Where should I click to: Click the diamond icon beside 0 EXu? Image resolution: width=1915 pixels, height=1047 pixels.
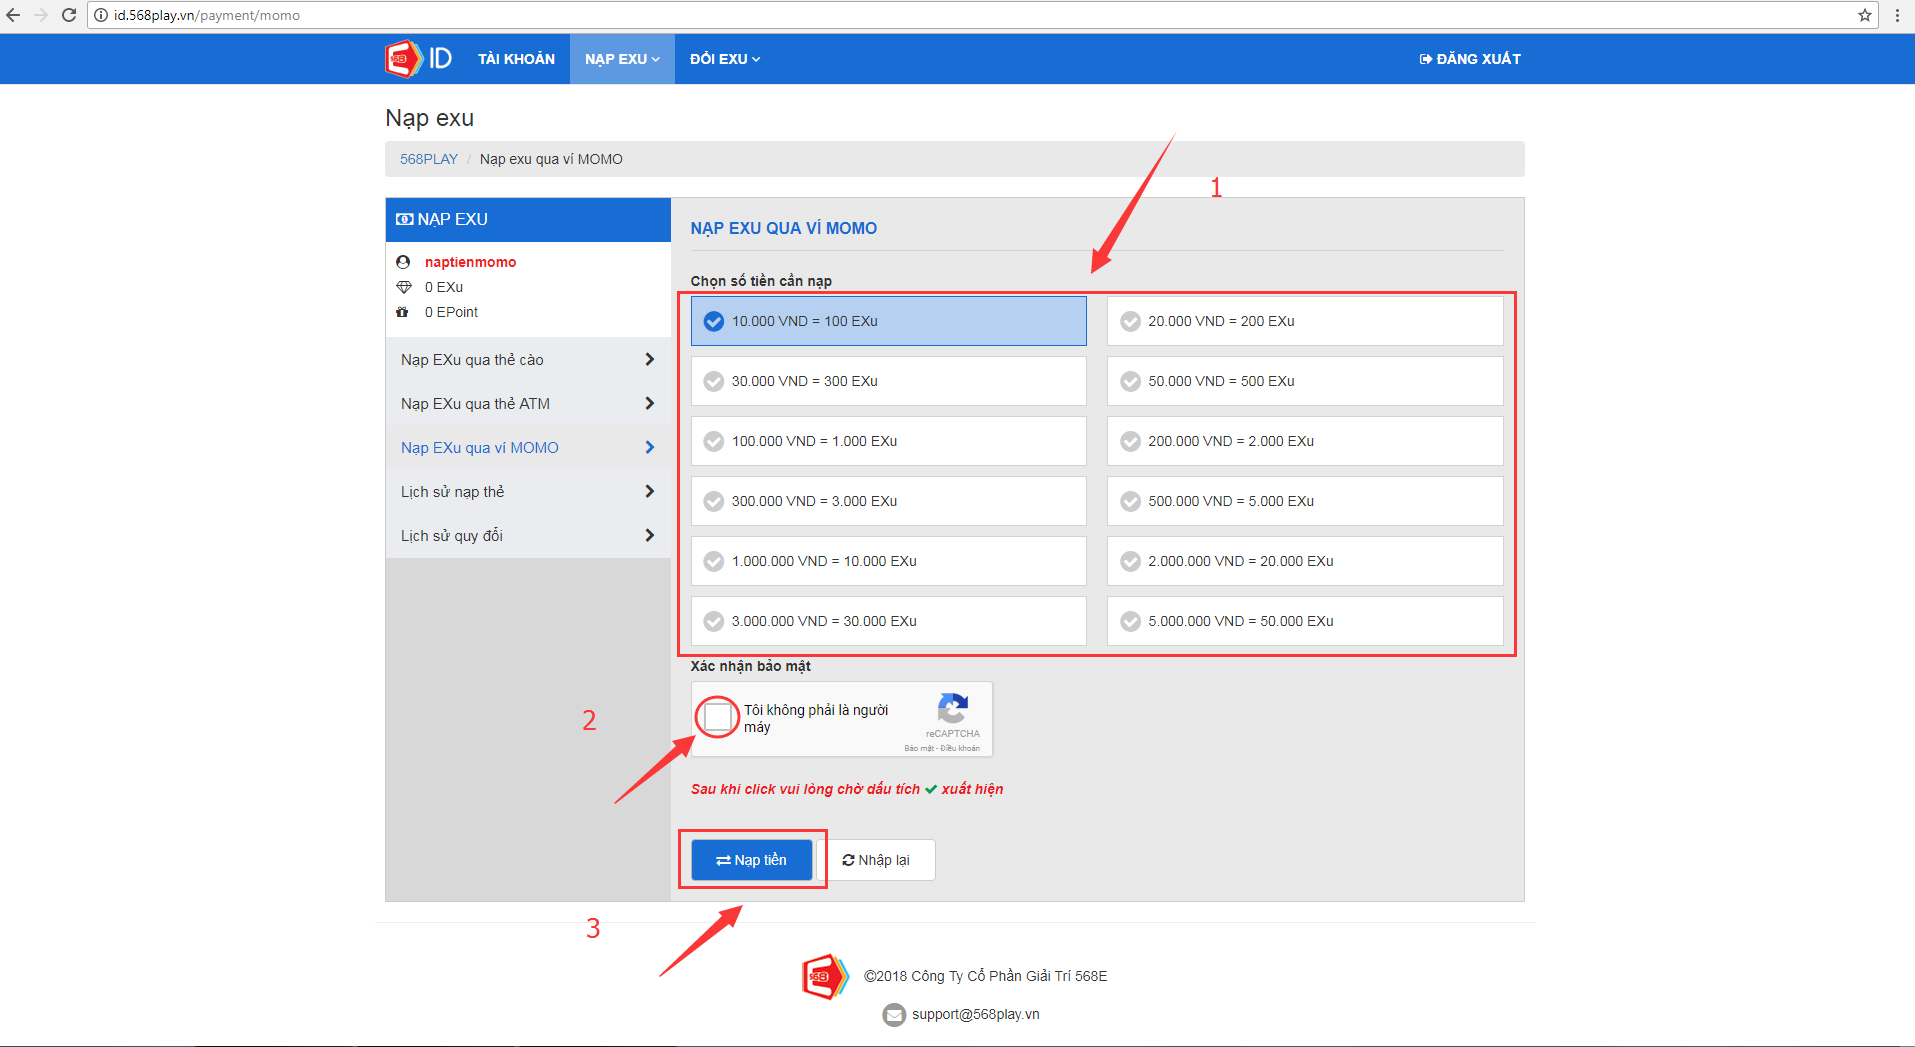point(404,287)
